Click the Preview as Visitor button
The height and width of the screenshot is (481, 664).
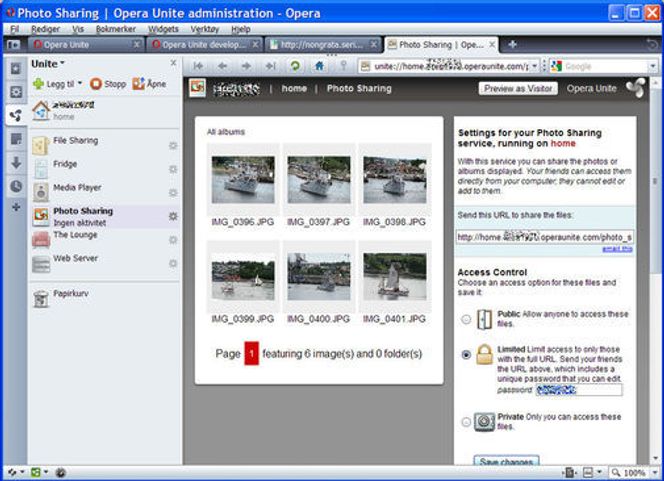518,88
